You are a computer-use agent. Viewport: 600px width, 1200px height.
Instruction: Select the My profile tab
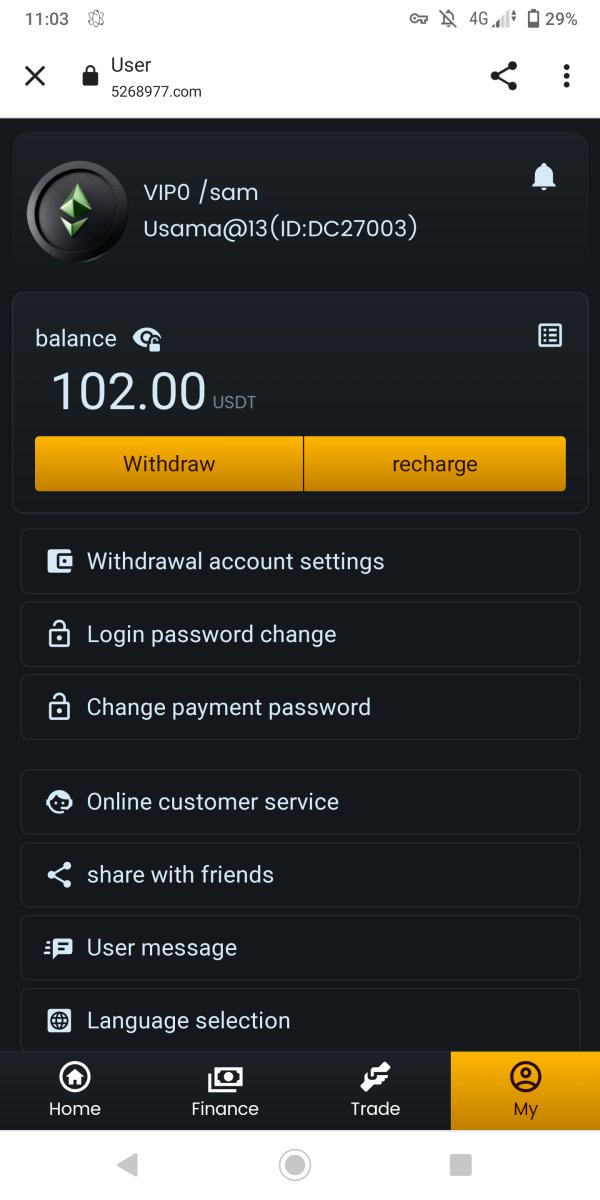(x=525, y=1090)
